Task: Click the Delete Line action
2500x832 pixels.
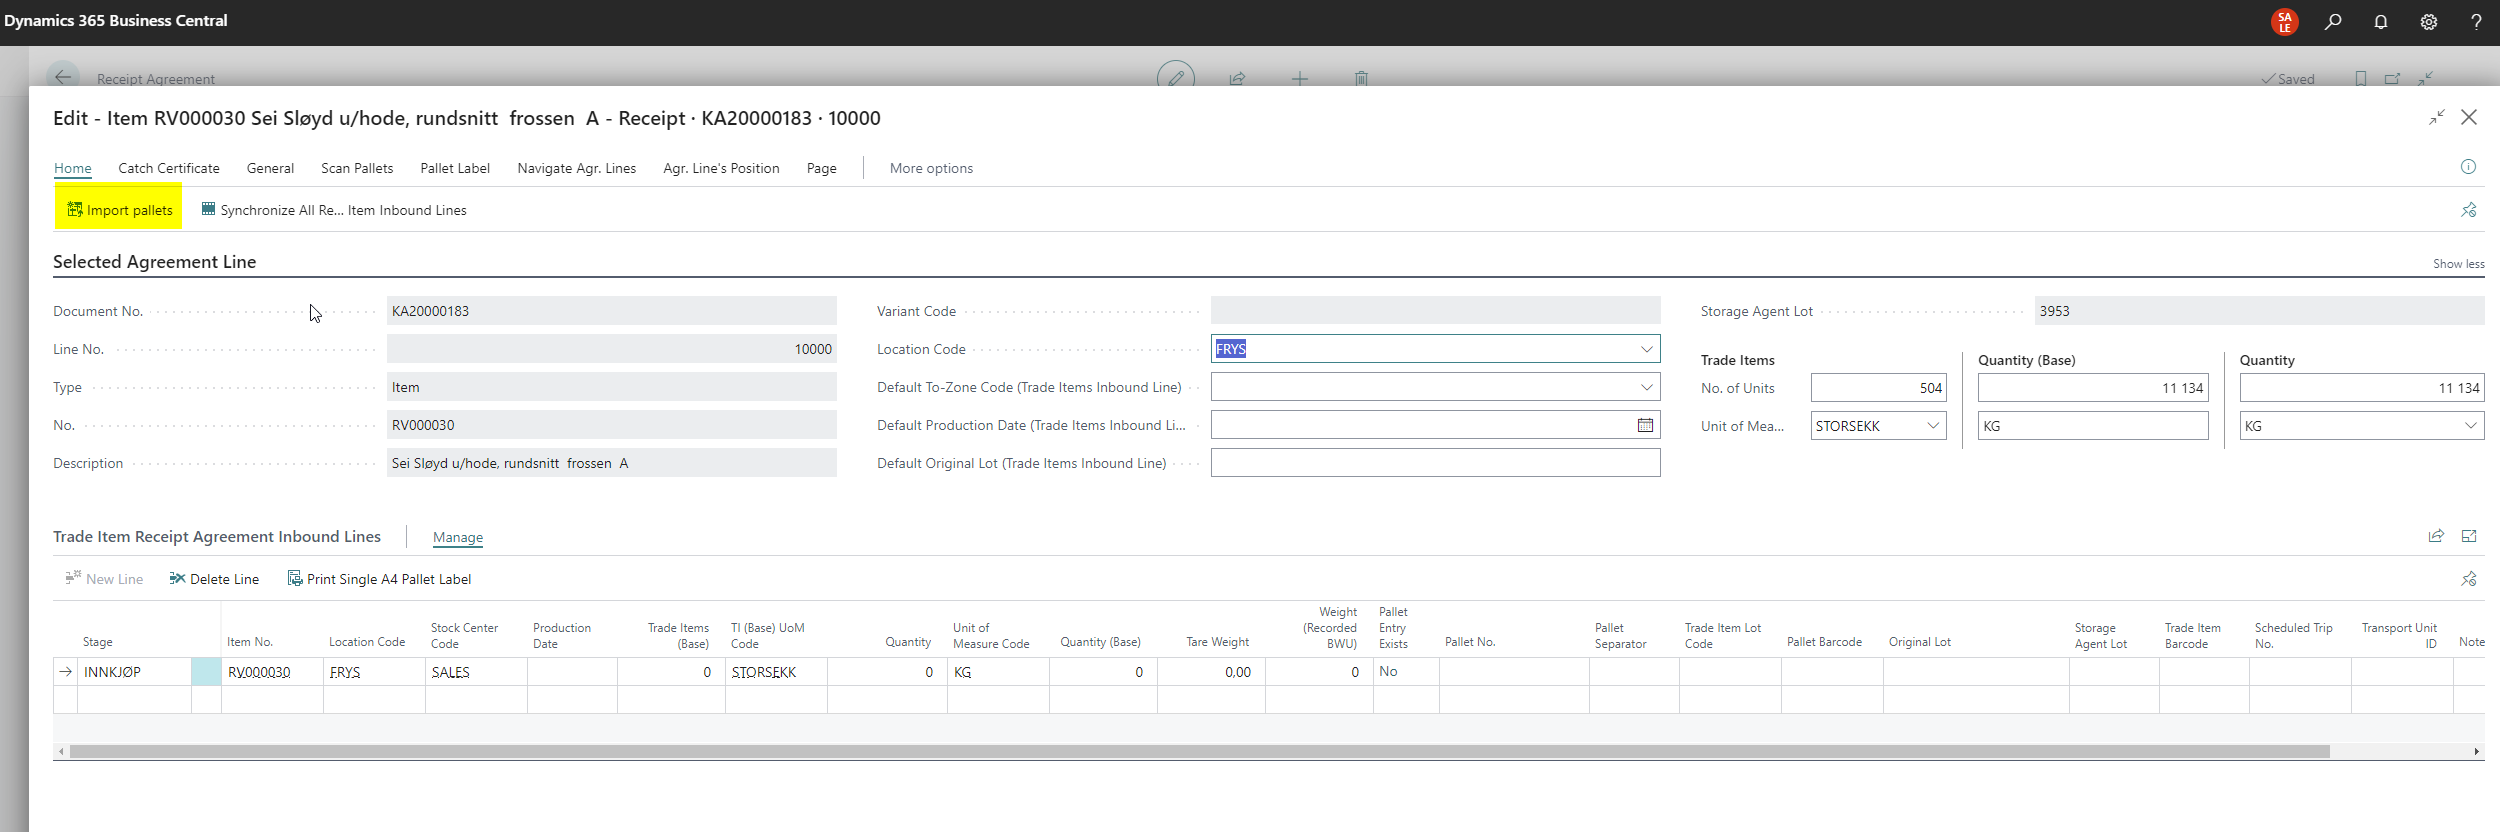Action: (x=214, y=579)
